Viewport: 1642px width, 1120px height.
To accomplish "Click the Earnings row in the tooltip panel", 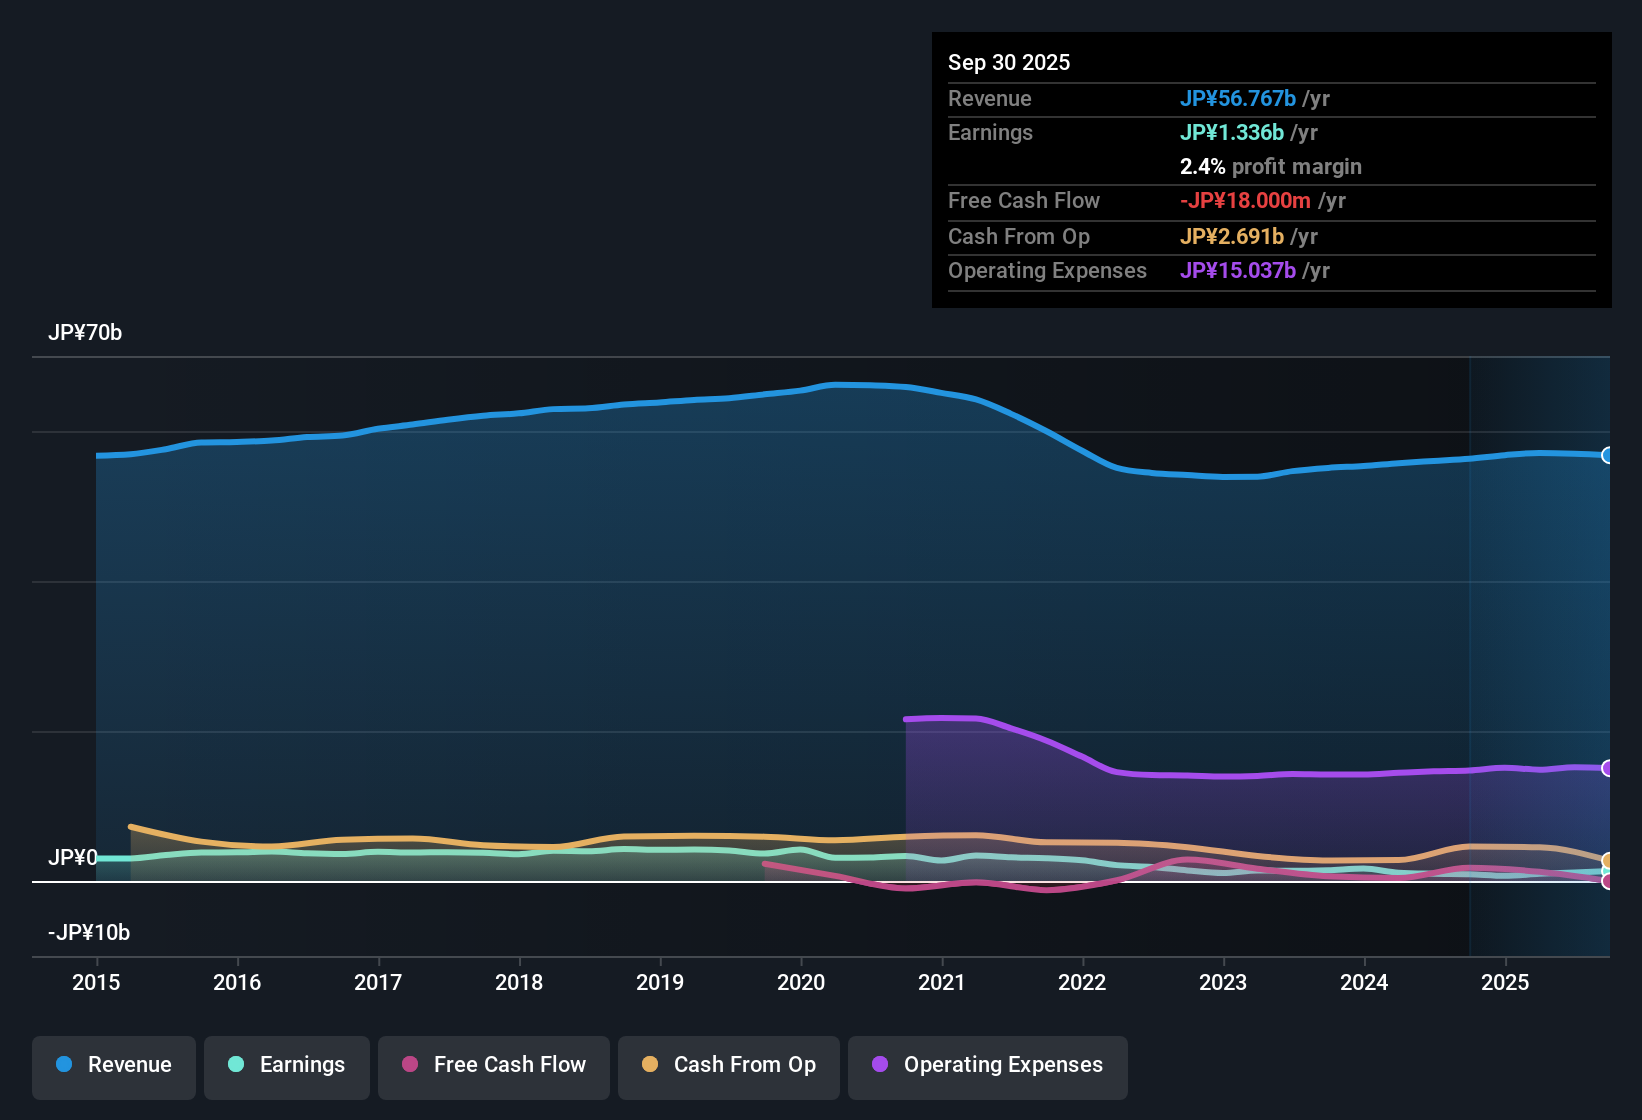I will pos(990,132).
